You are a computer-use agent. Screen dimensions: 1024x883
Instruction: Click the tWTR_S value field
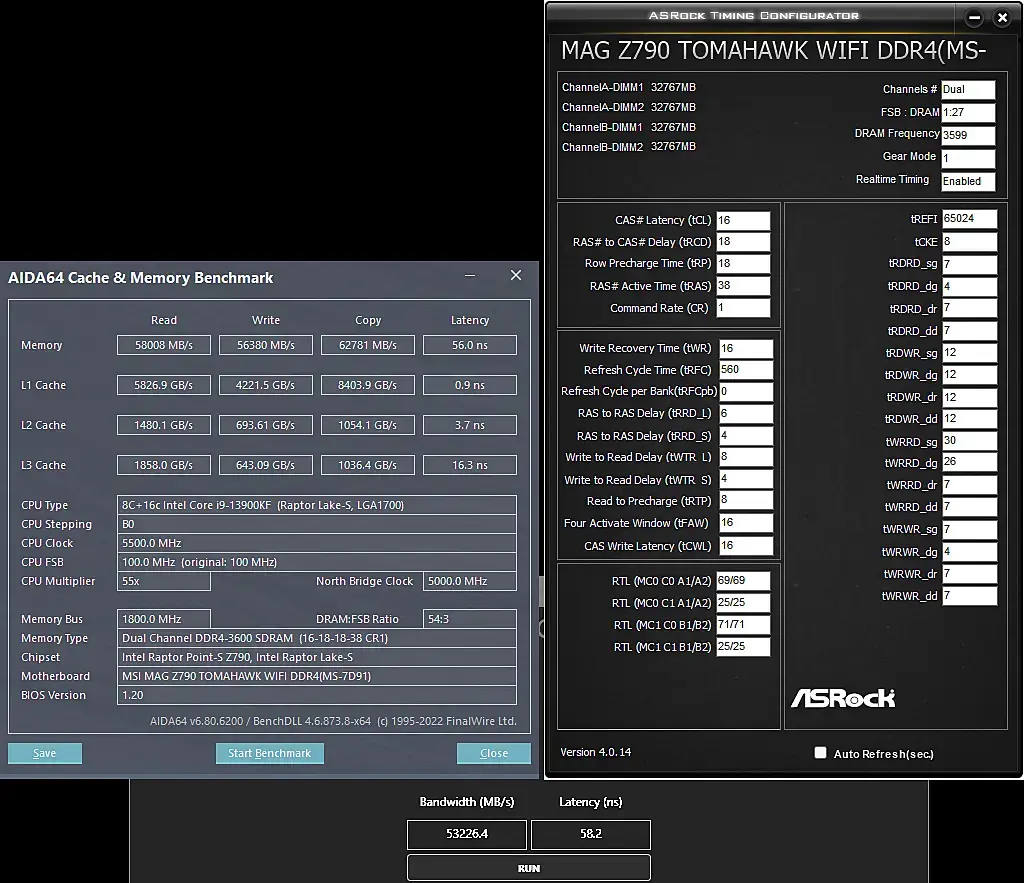(x=746, y=479)
